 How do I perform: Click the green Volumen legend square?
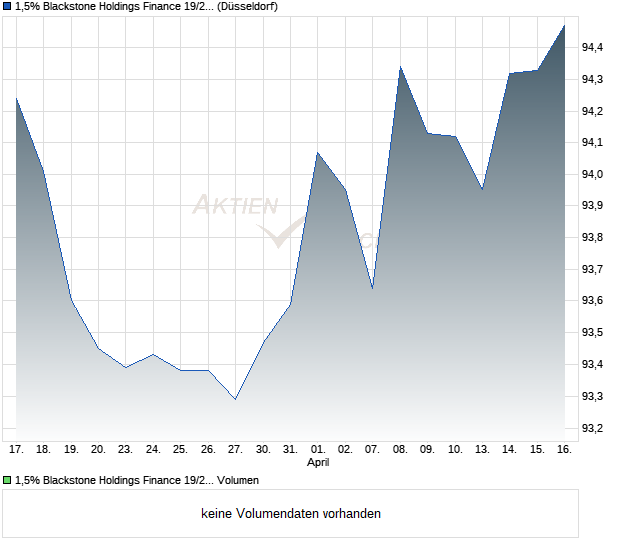7,480
